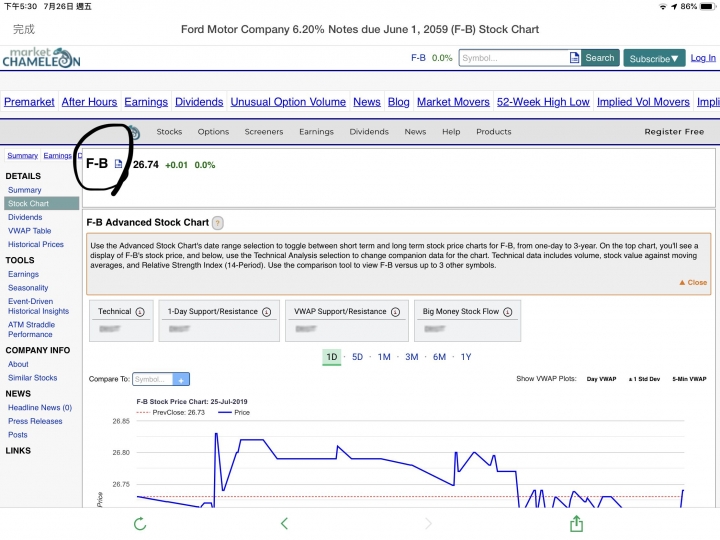Open the 52-Week High Low link

(543, 102)
